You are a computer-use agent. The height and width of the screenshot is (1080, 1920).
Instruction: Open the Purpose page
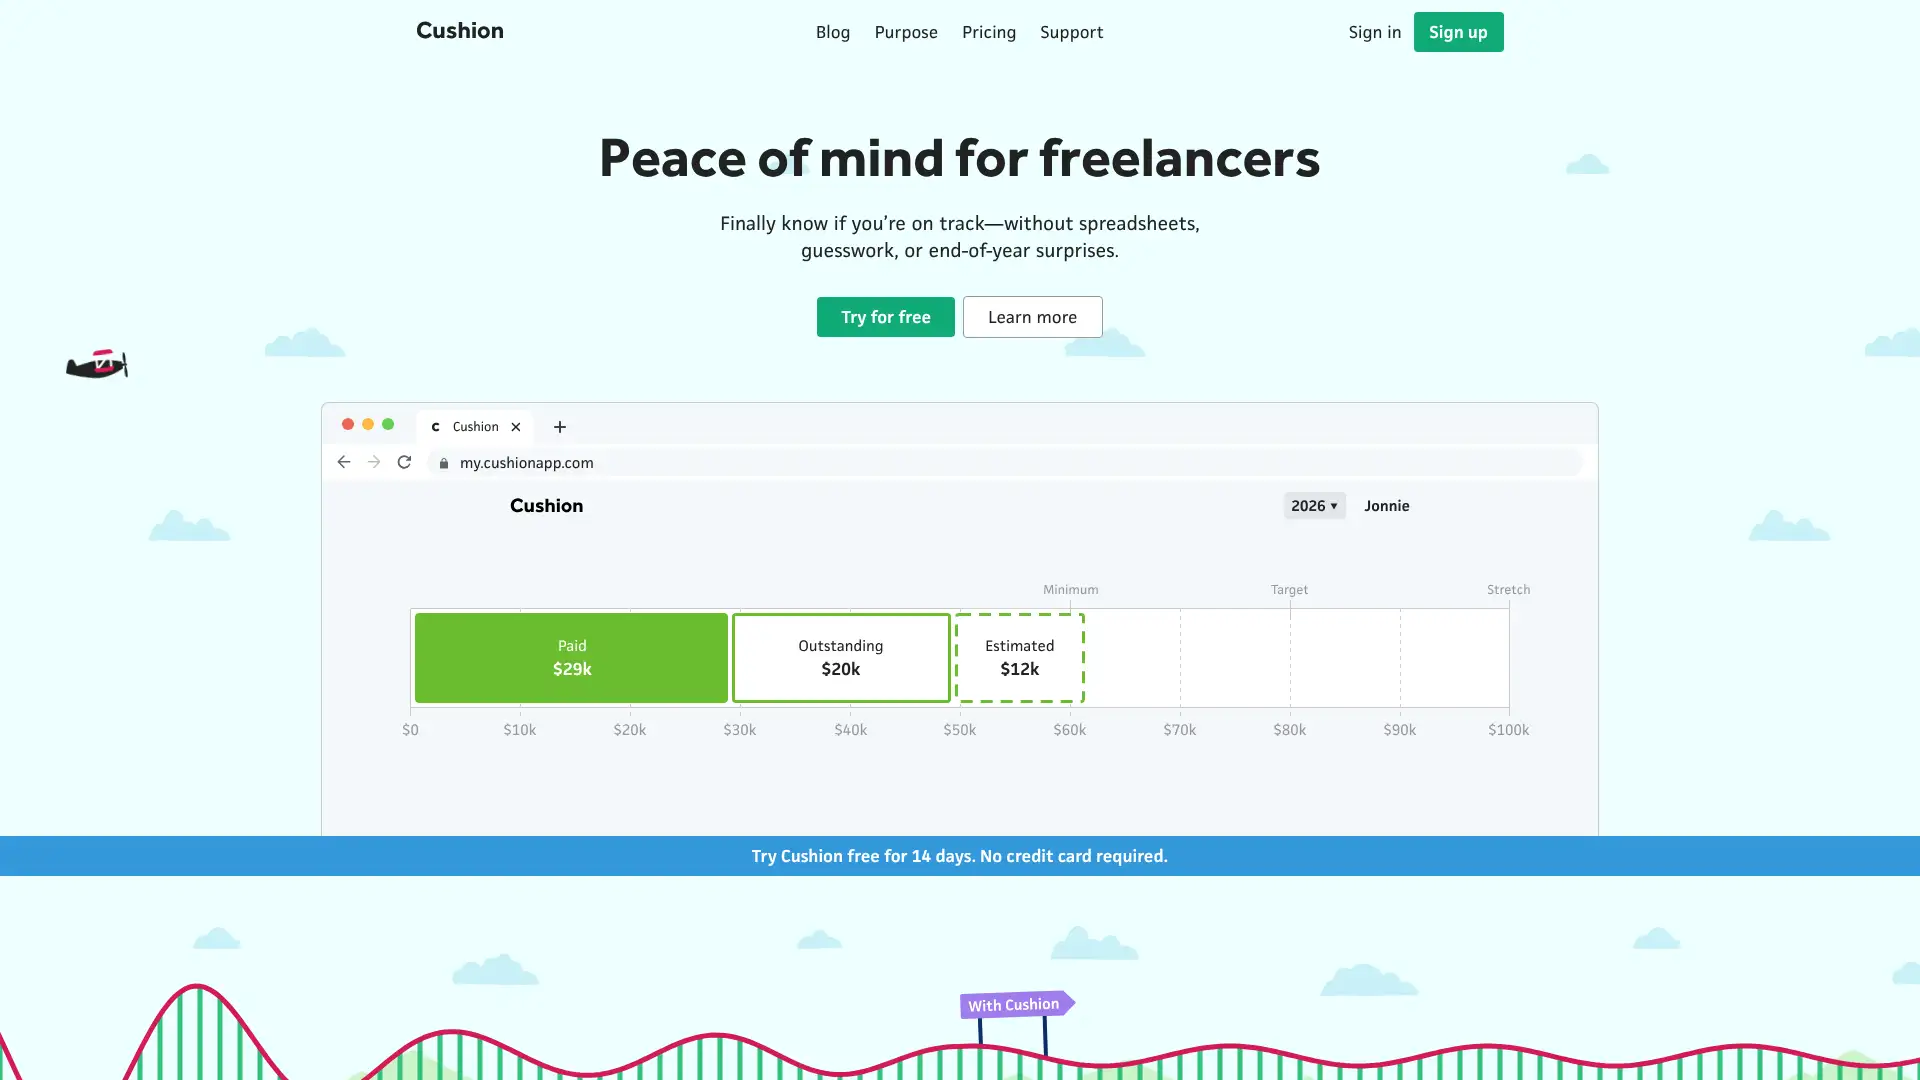[x=906, y=32]
